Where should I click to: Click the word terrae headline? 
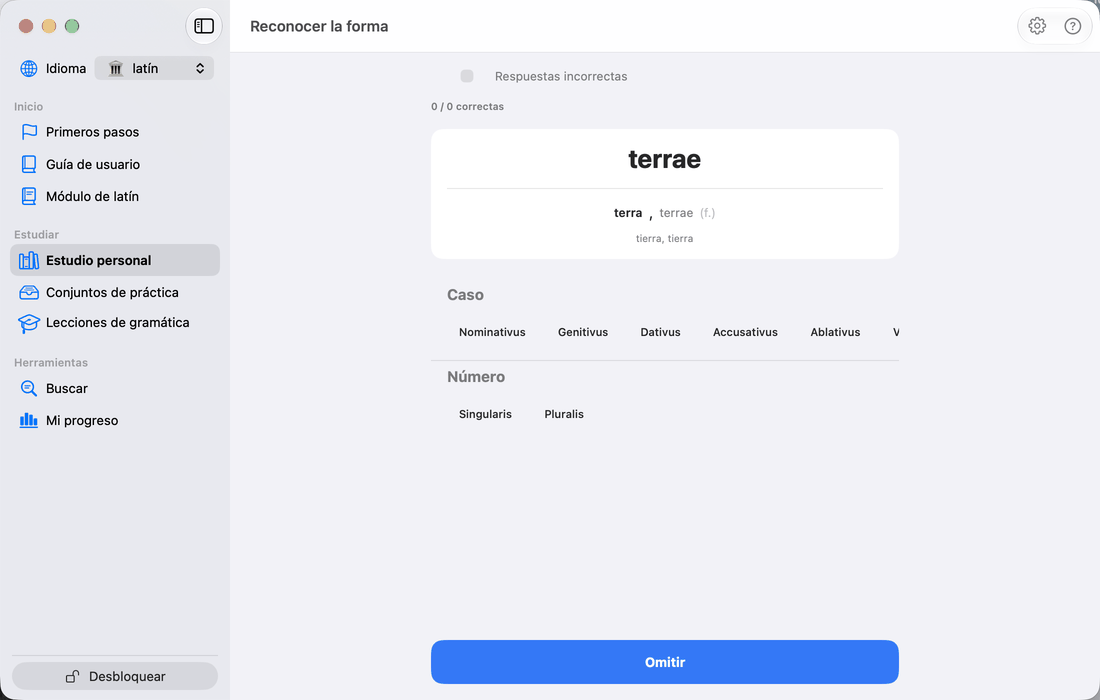click(664, 159)
